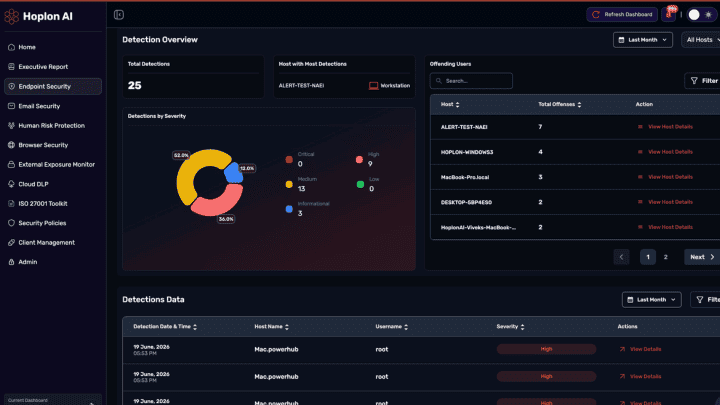720x405 pixels.
Task: Click the yellow 52.0% donut segment
Action: [x=188, y=171]
